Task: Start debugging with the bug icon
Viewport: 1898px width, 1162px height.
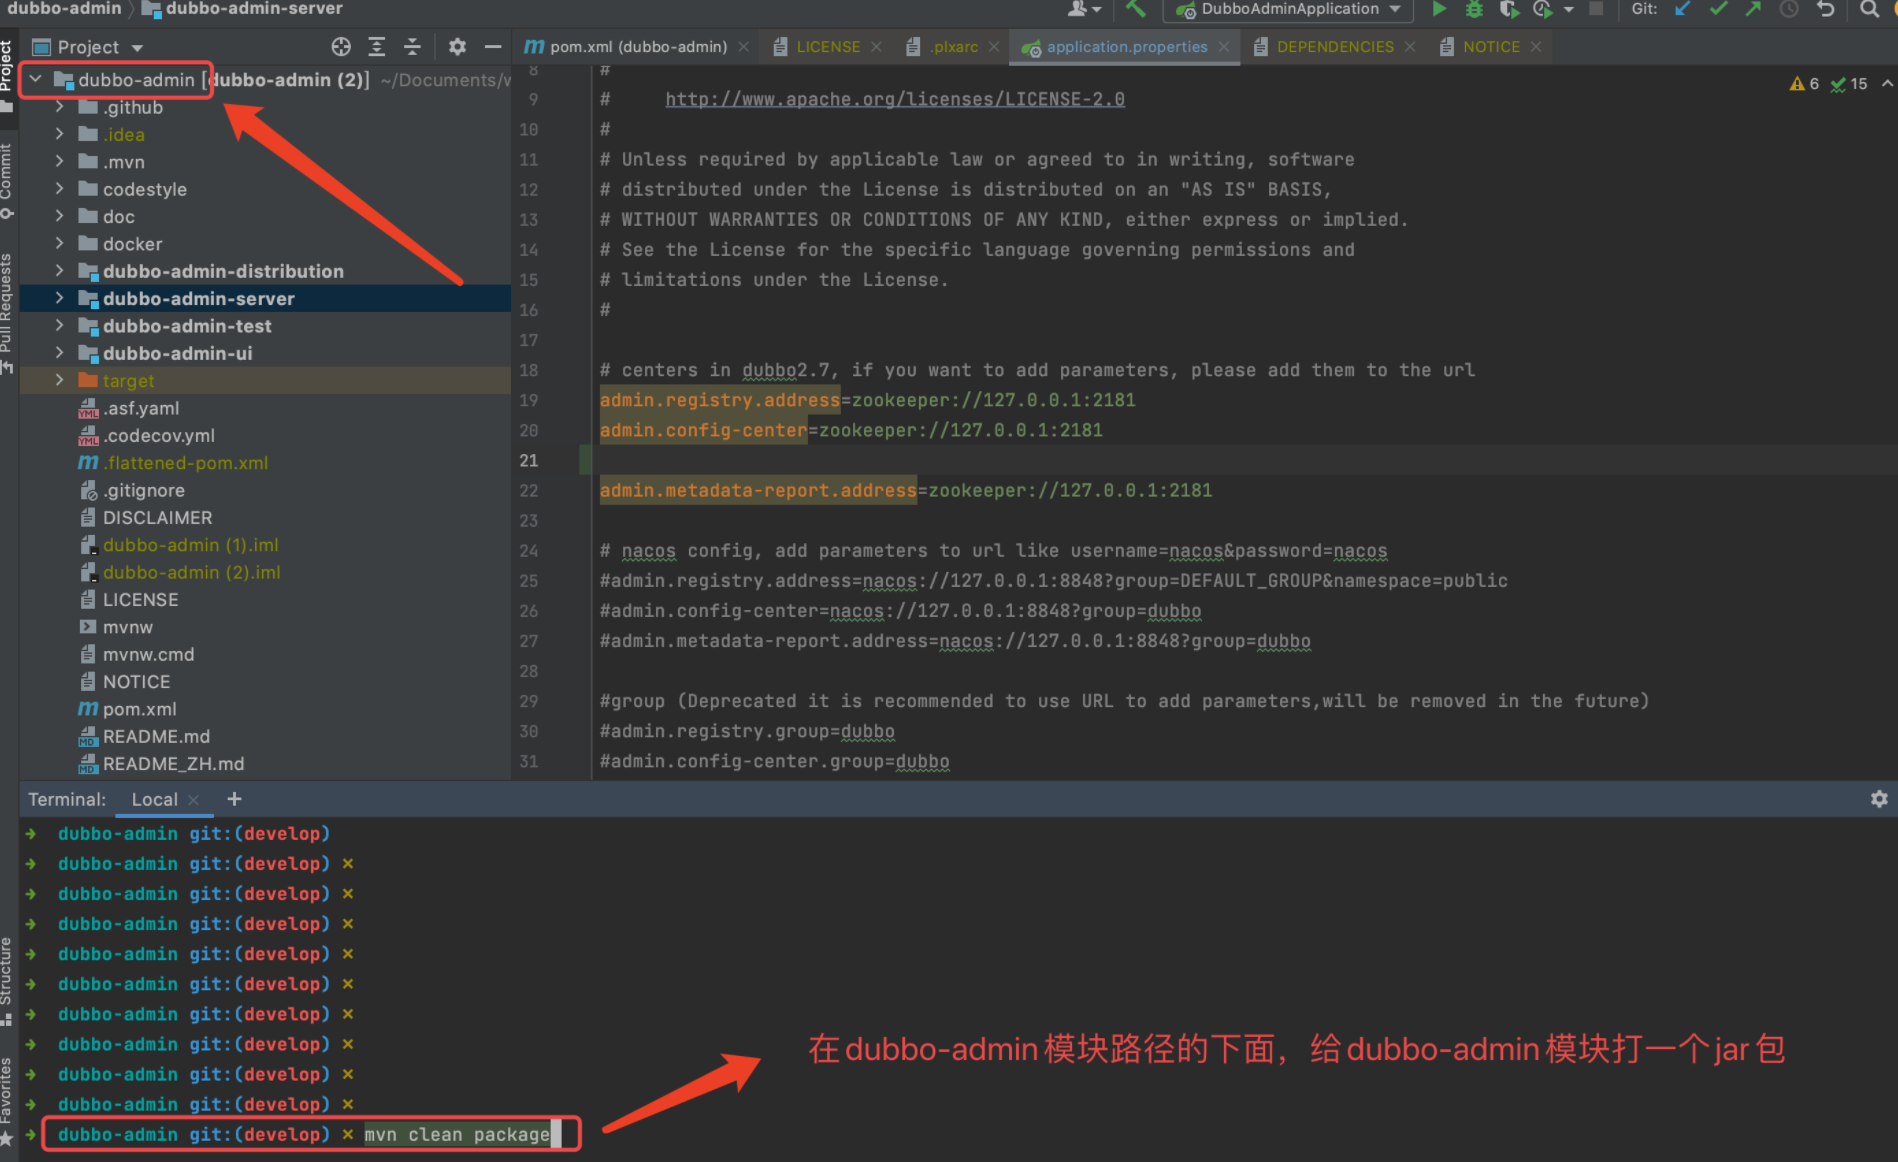Action: (x=1474, y=9)
